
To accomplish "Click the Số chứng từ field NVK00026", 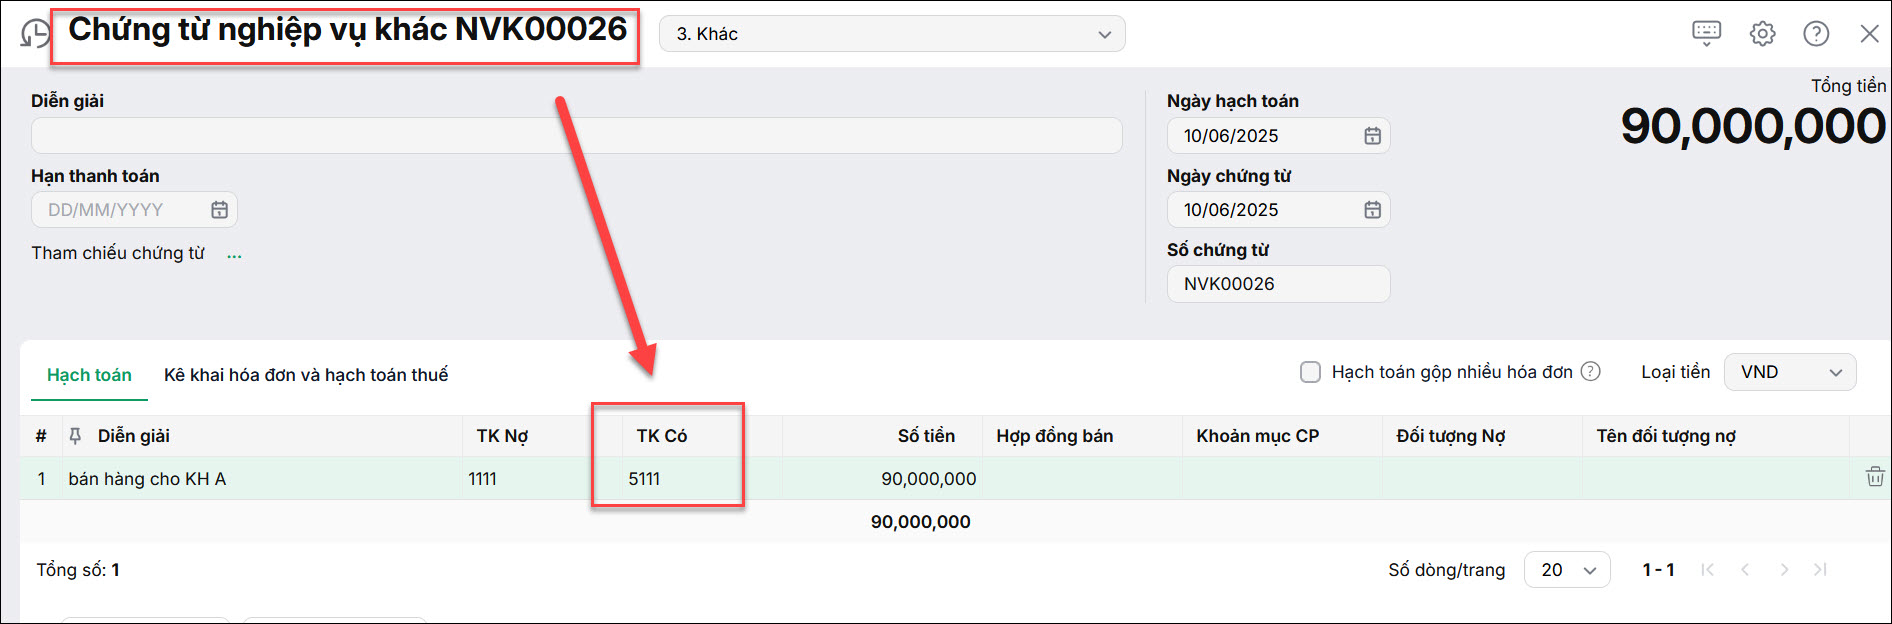I will [1278, 284].
